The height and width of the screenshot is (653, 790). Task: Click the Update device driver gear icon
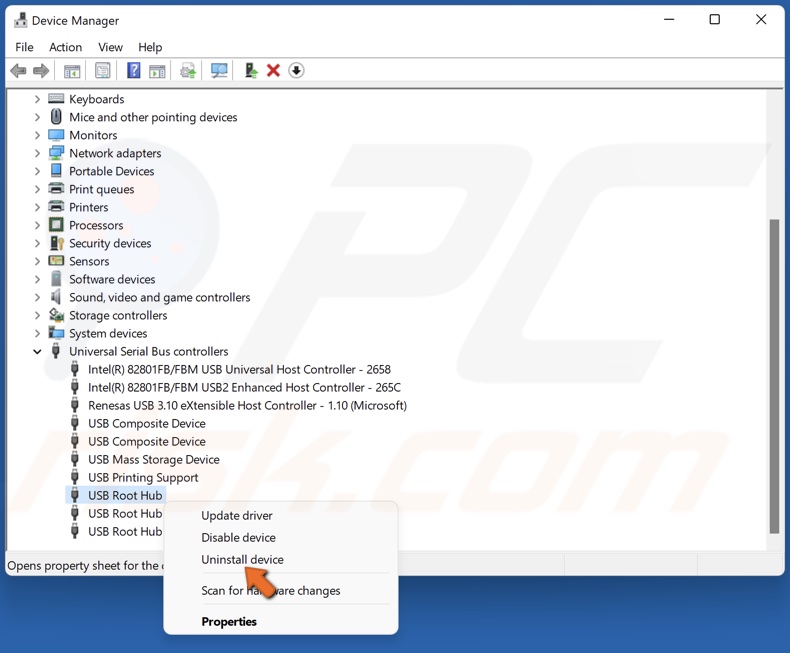click(x=188, y=71)
